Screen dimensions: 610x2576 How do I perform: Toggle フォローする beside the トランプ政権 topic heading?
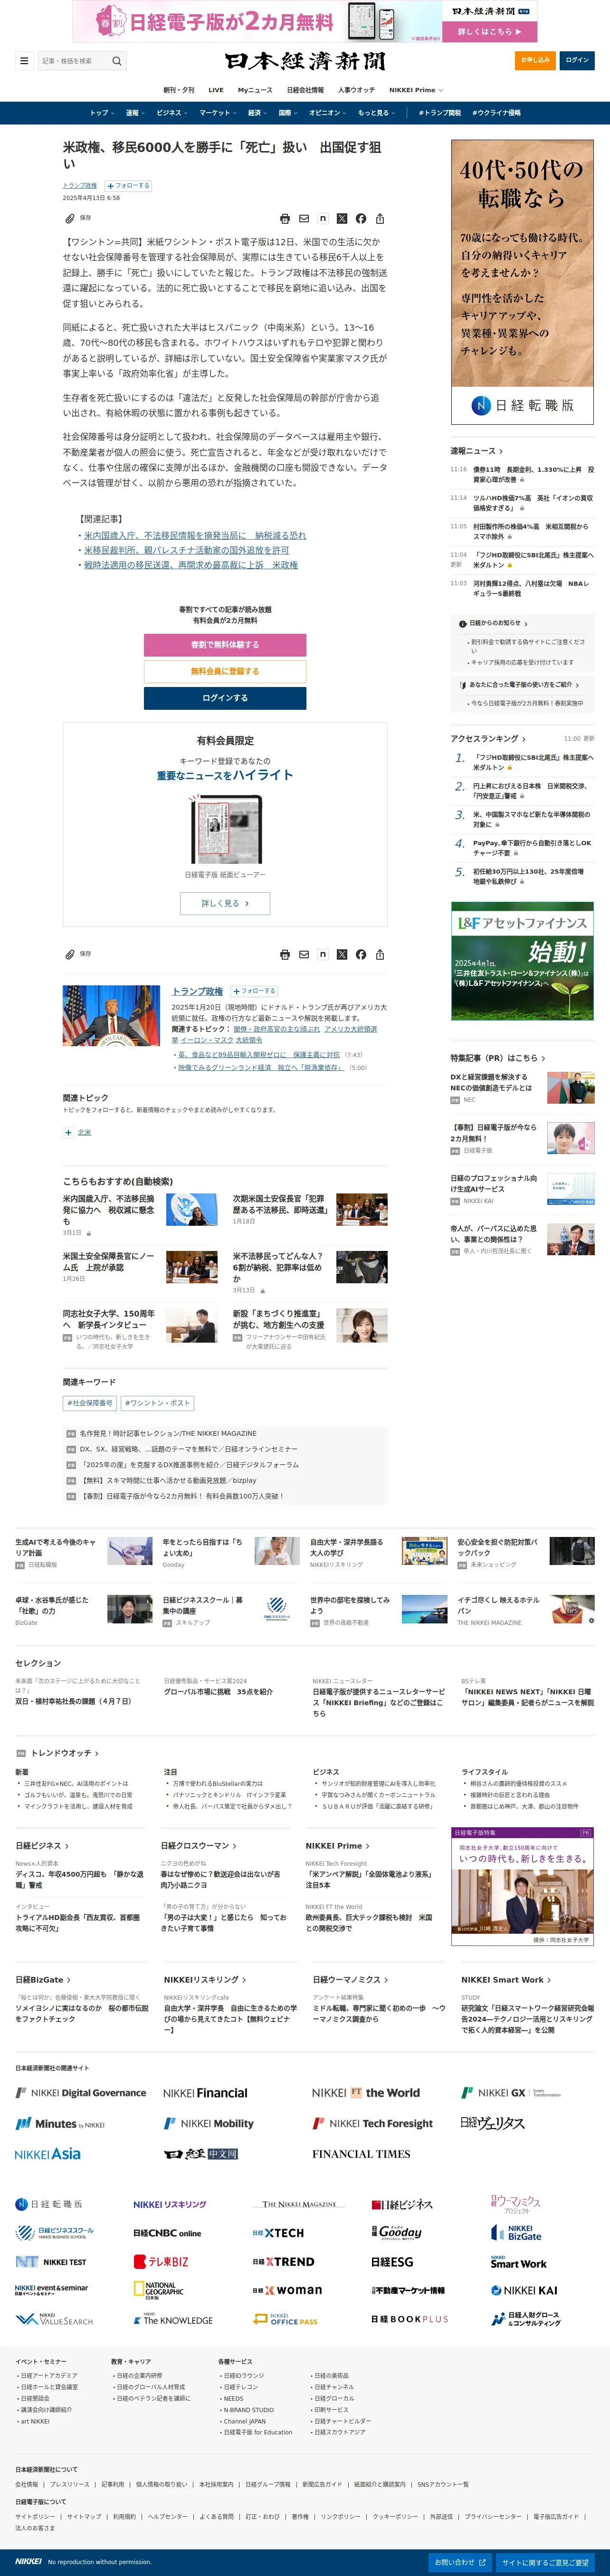click(254, 991)
